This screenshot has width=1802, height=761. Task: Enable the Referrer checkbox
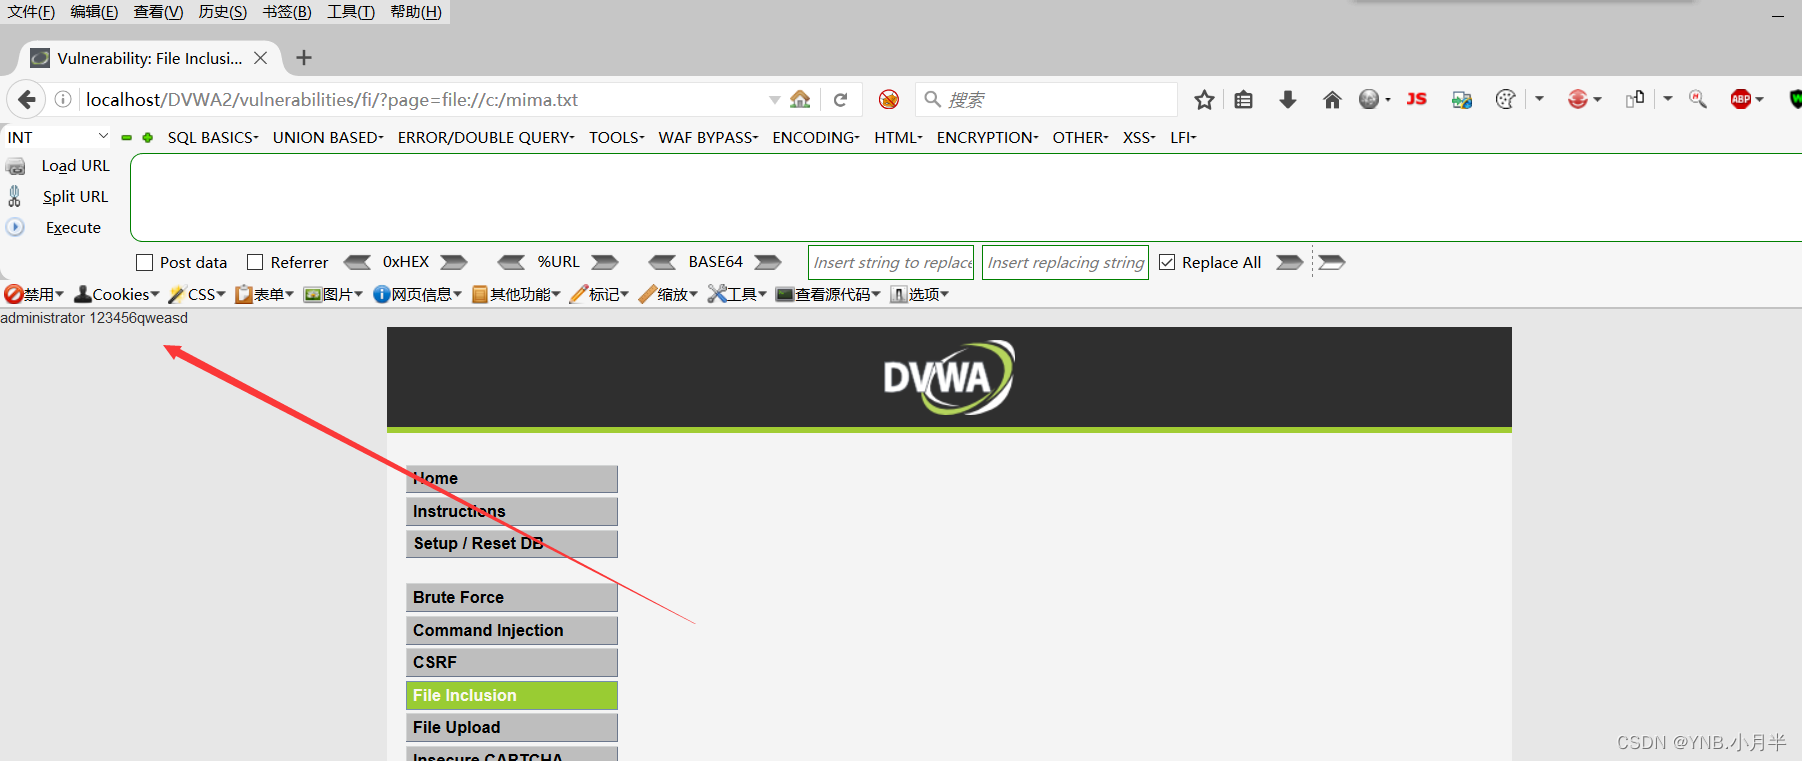tap(255, 262)
